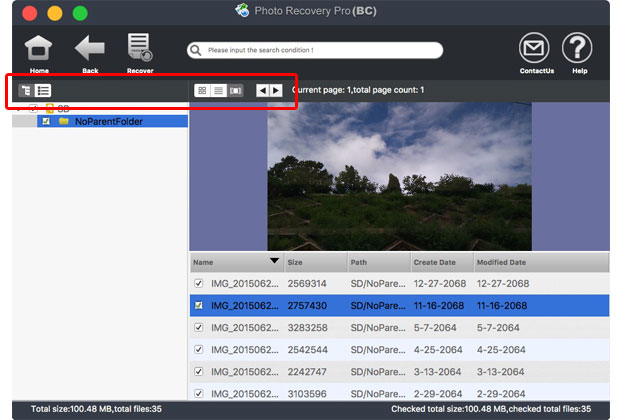Select size value 3283258
The width and height of the screenshot is (620, 420).
(307, 328)
